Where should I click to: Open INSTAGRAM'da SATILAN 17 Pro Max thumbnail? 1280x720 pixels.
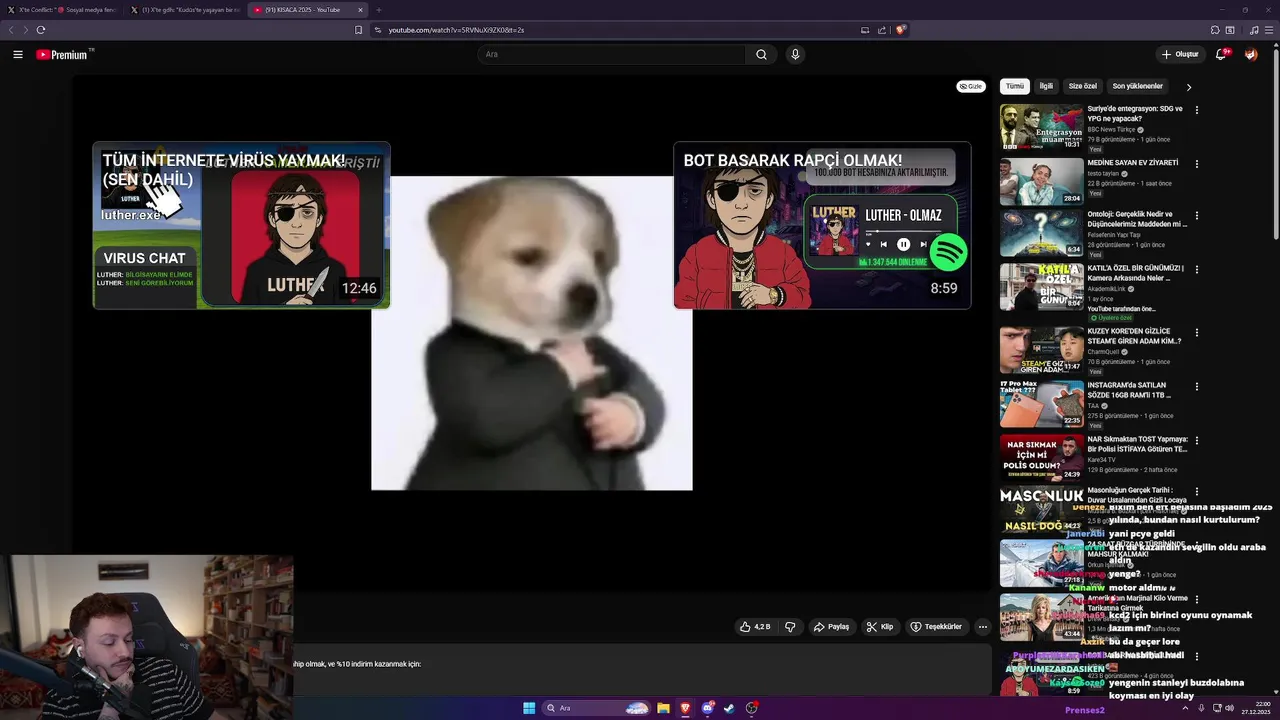[x=1041, y=403]
